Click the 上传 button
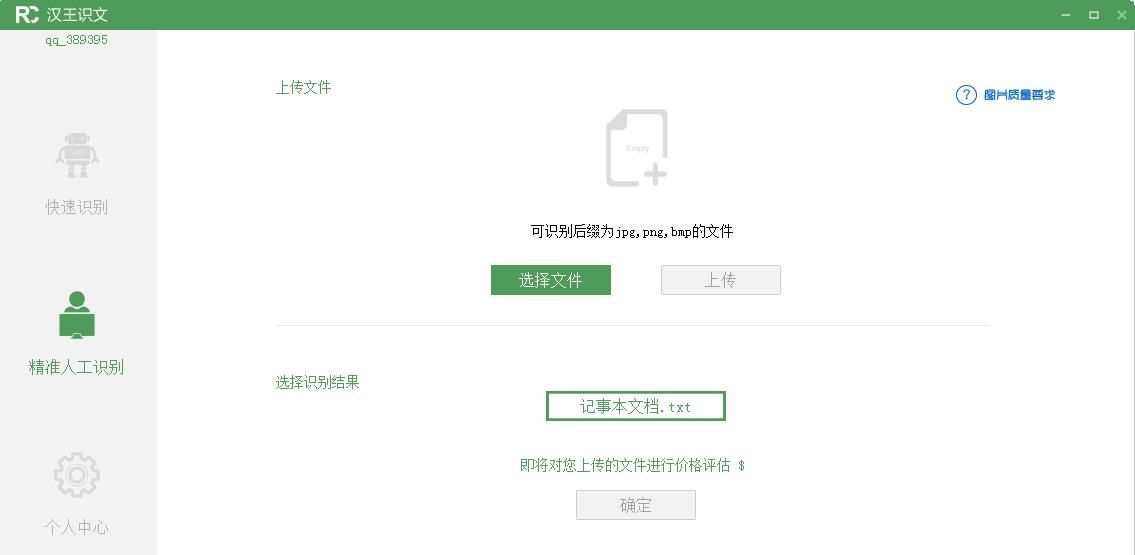The width and height of the screenshot is (1135, 555). [x=721, y=280]
